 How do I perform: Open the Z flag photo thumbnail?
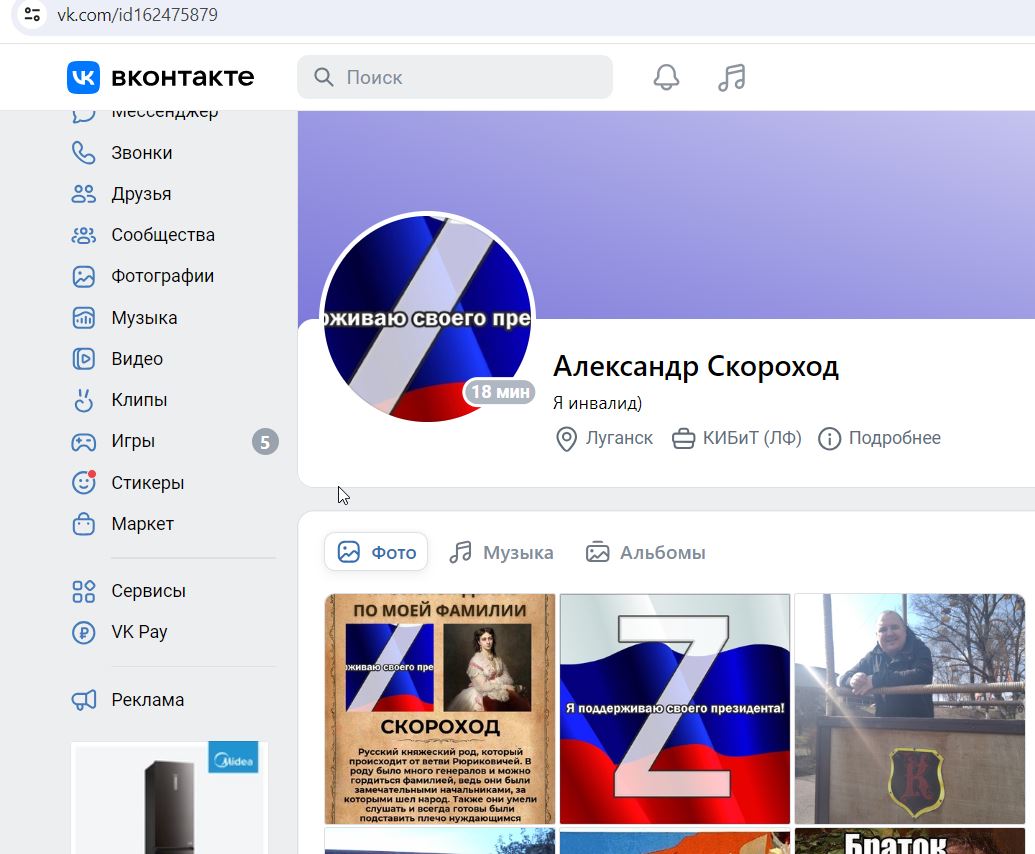pos(674,709)
